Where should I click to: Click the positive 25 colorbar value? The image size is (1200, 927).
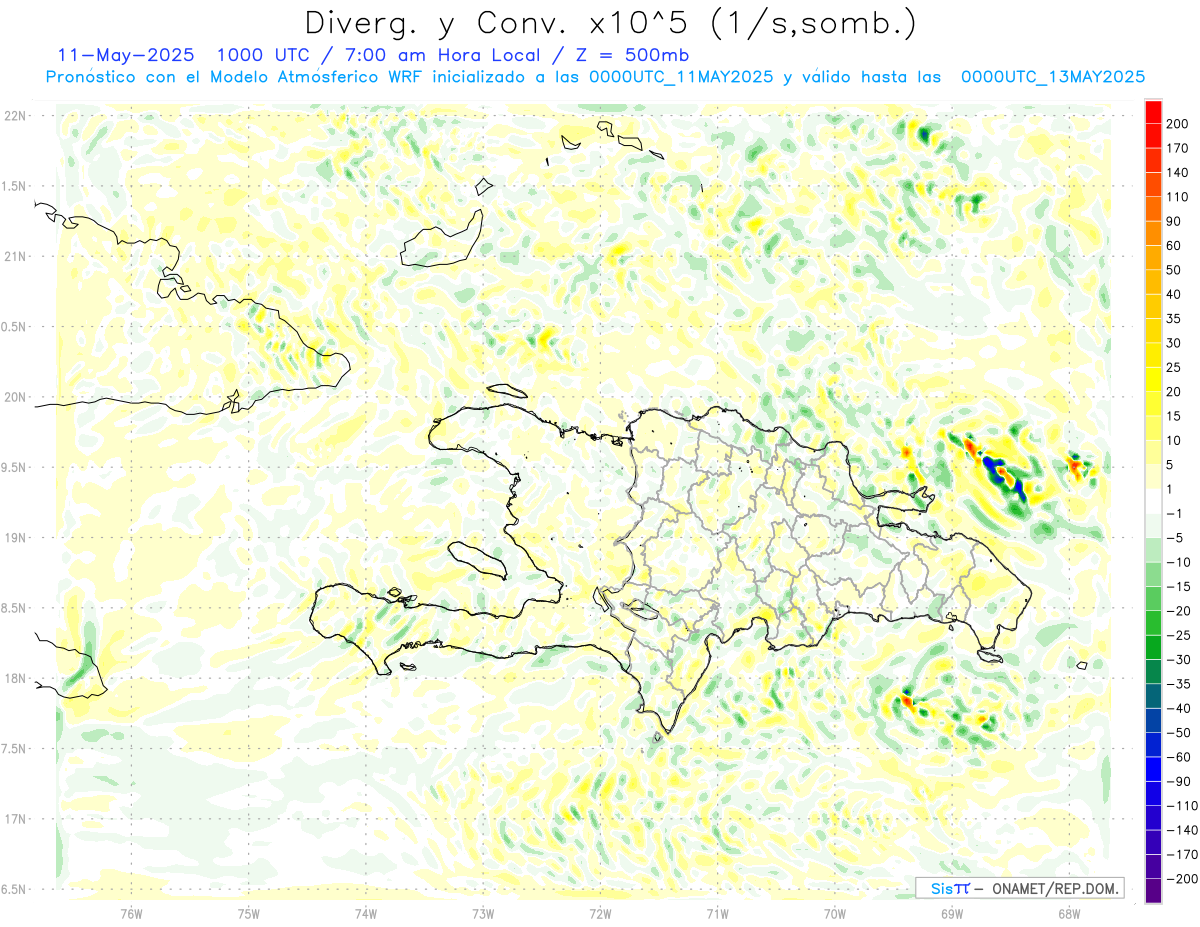[1174, 367]
